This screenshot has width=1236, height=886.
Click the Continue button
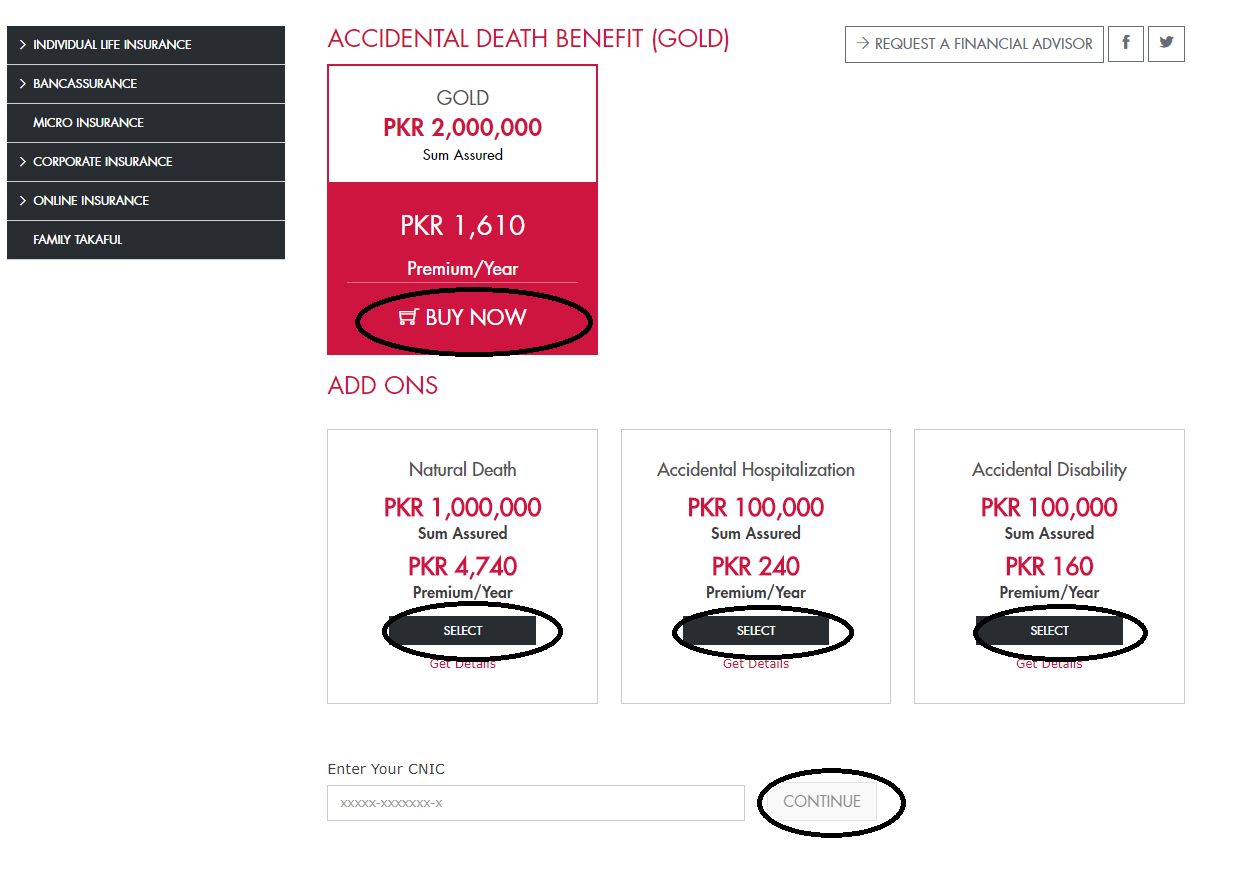(x=822, y=802)
